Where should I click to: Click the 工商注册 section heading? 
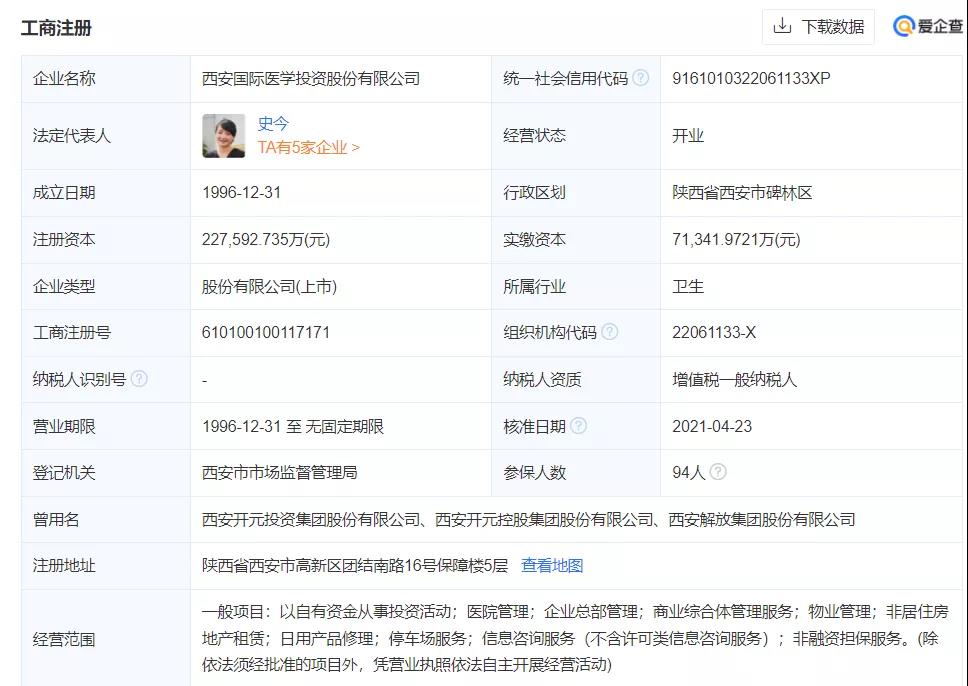[x=56, y=28]
